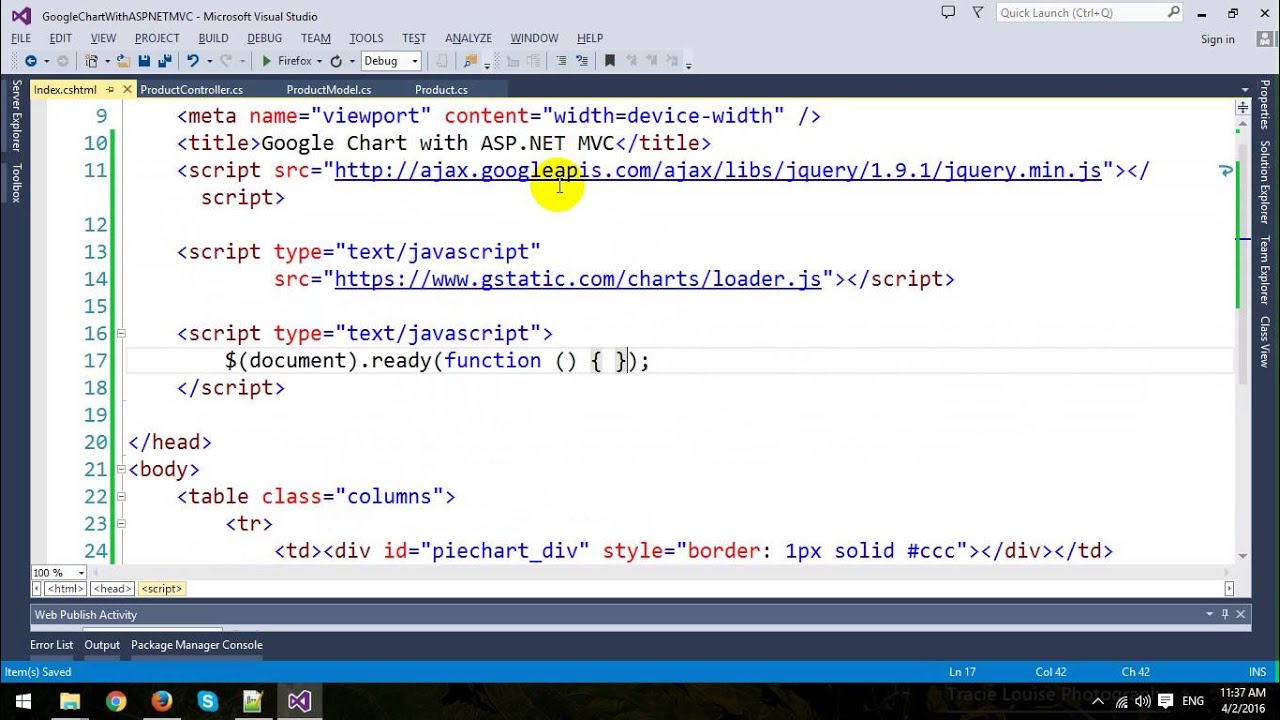This screenshot has width=1280, height=720.
Task: Click the Uncomment selected lines icon
Action: (x=582, y=61)
